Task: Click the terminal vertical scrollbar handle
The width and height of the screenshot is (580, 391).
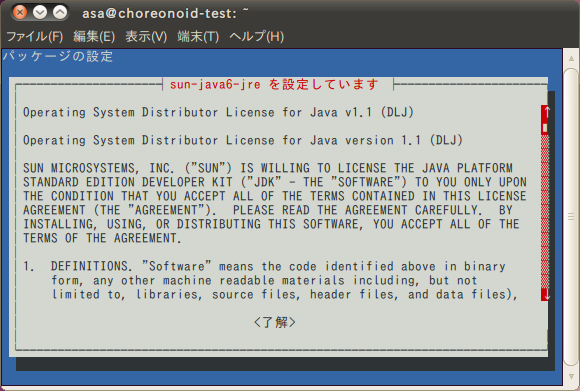Action: [x=571, y=216]
